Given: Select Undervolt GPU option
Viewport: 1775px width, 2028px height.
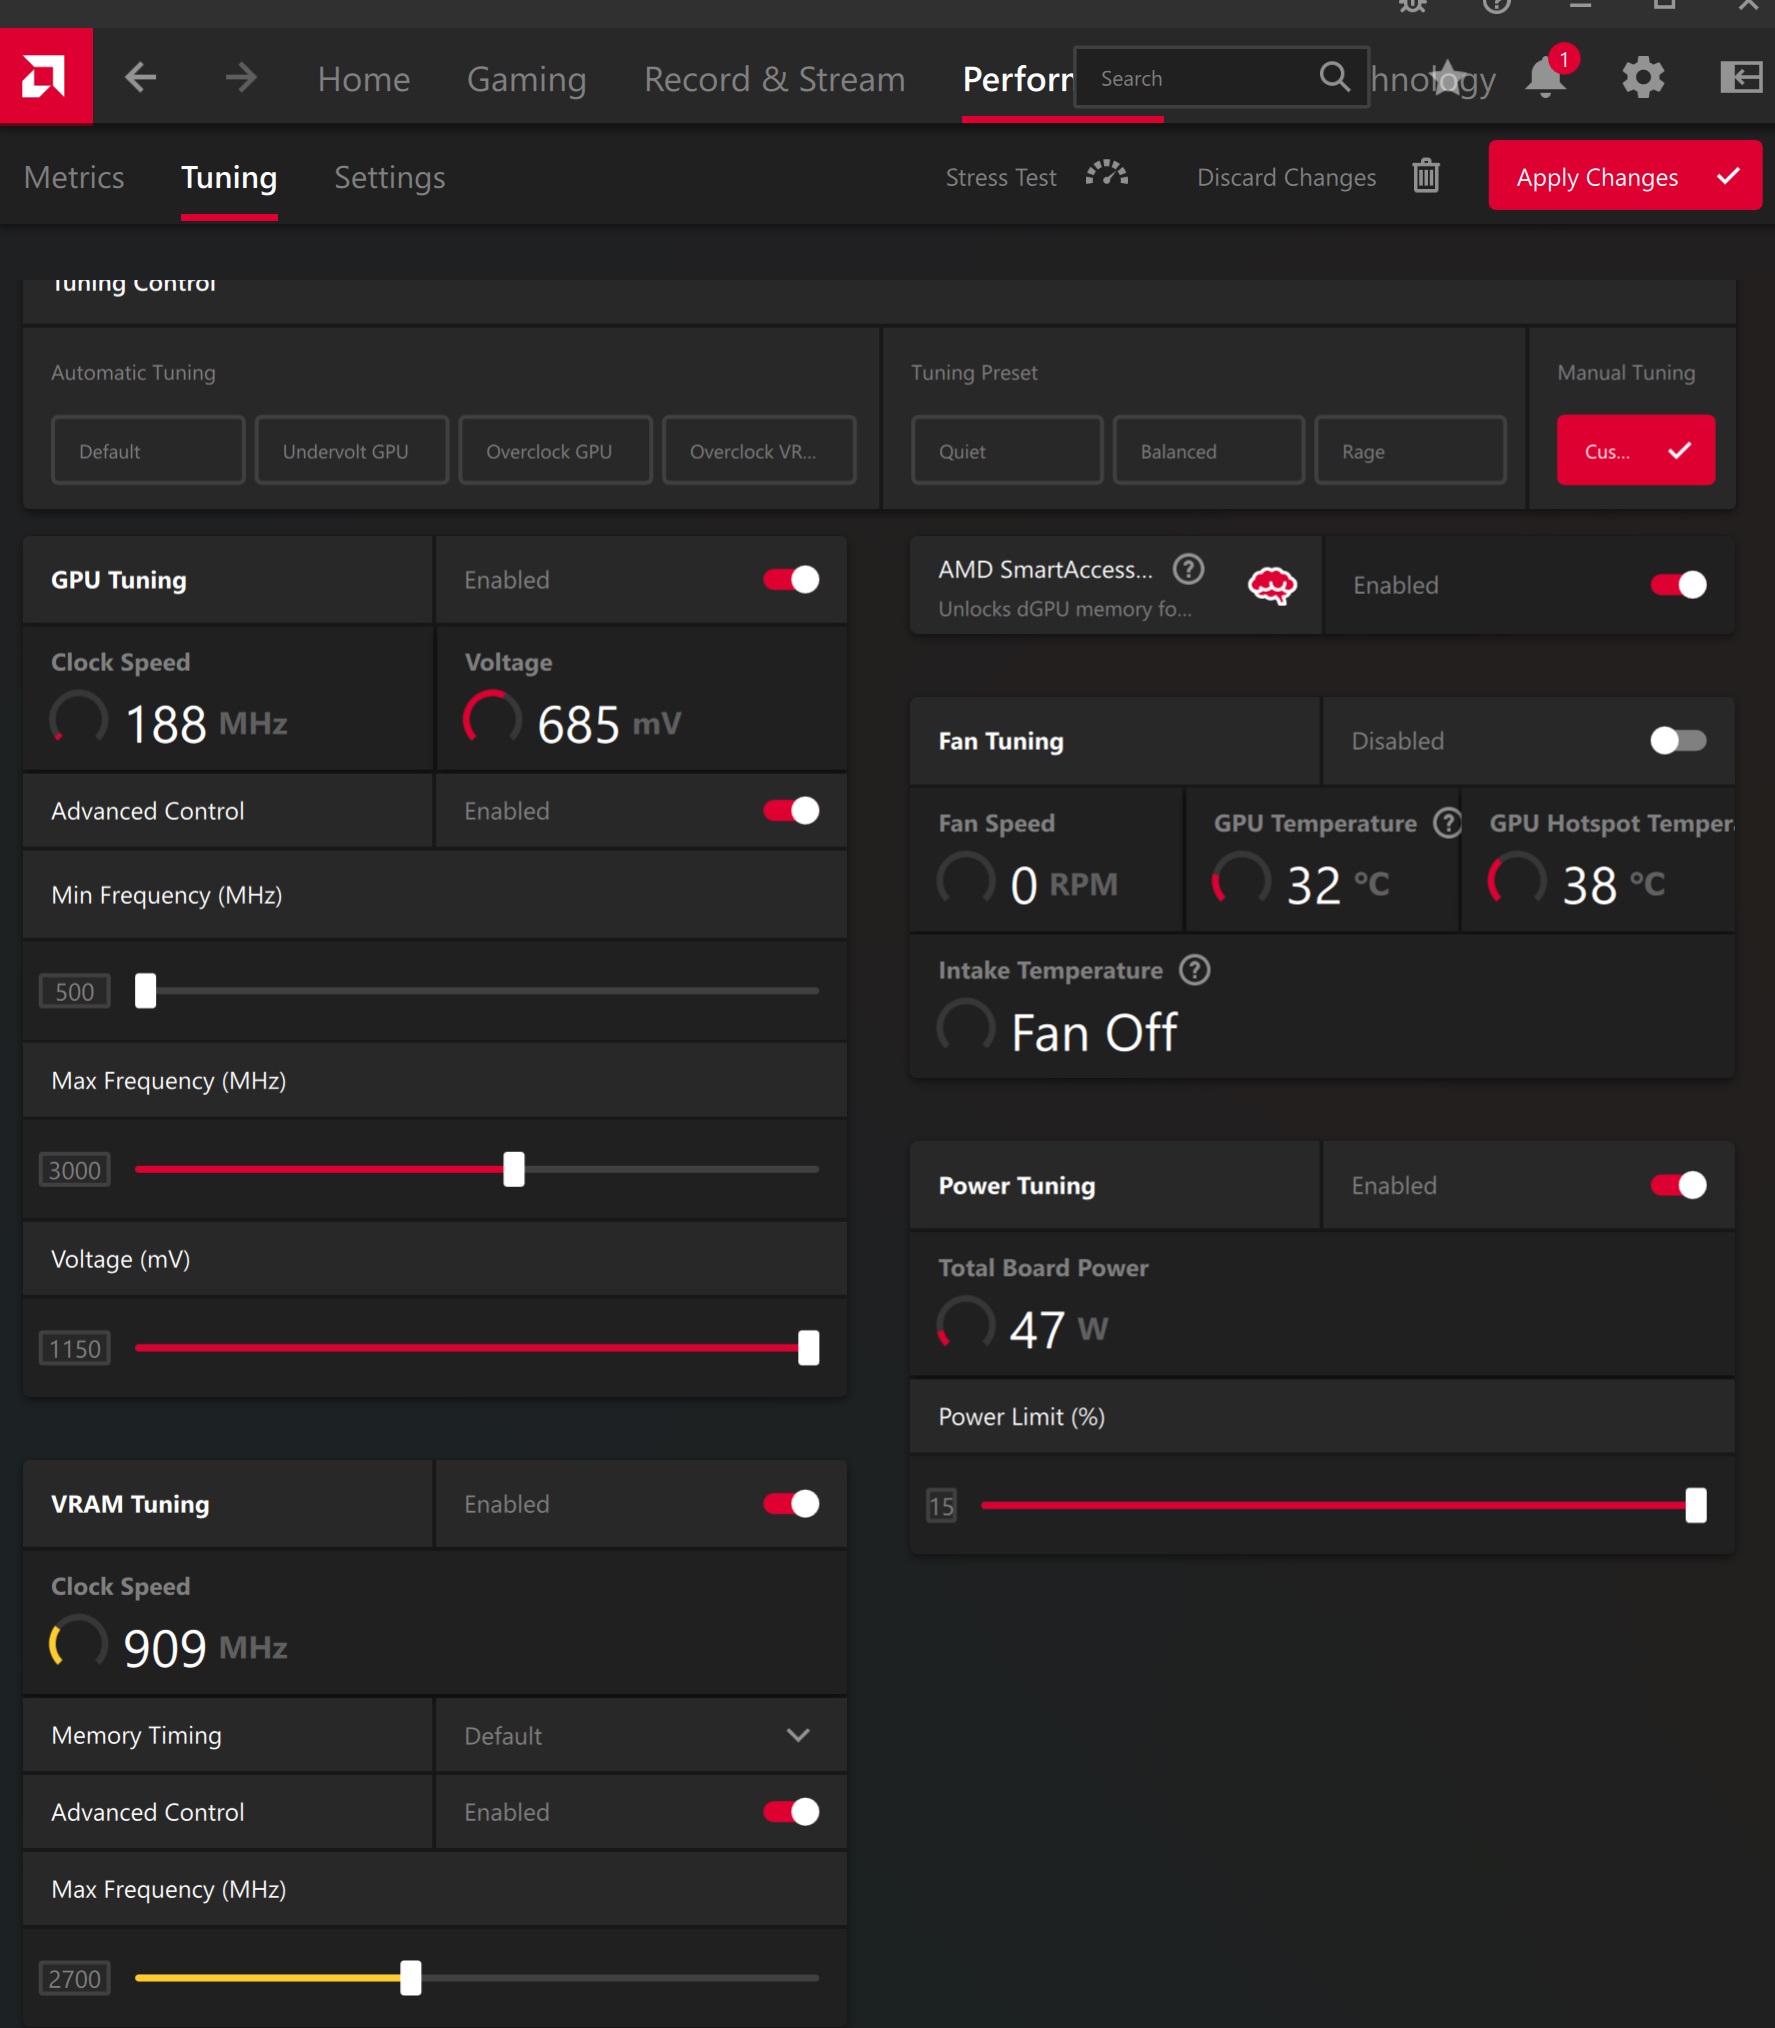Looking at the screenshot, I should 352,451.
